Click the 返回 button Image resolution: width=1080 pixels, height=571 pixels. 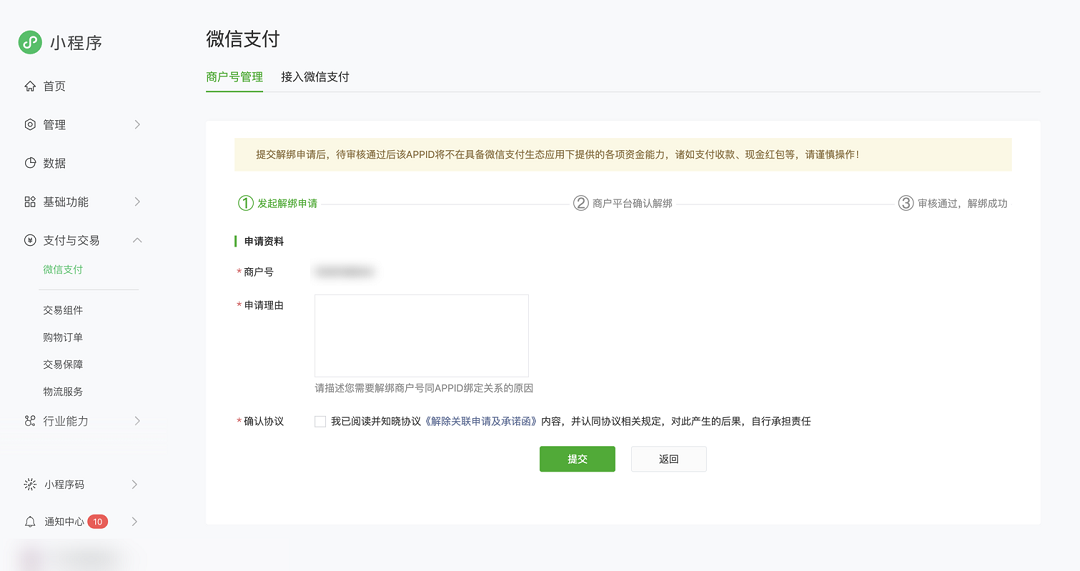(x=669, y=459)
